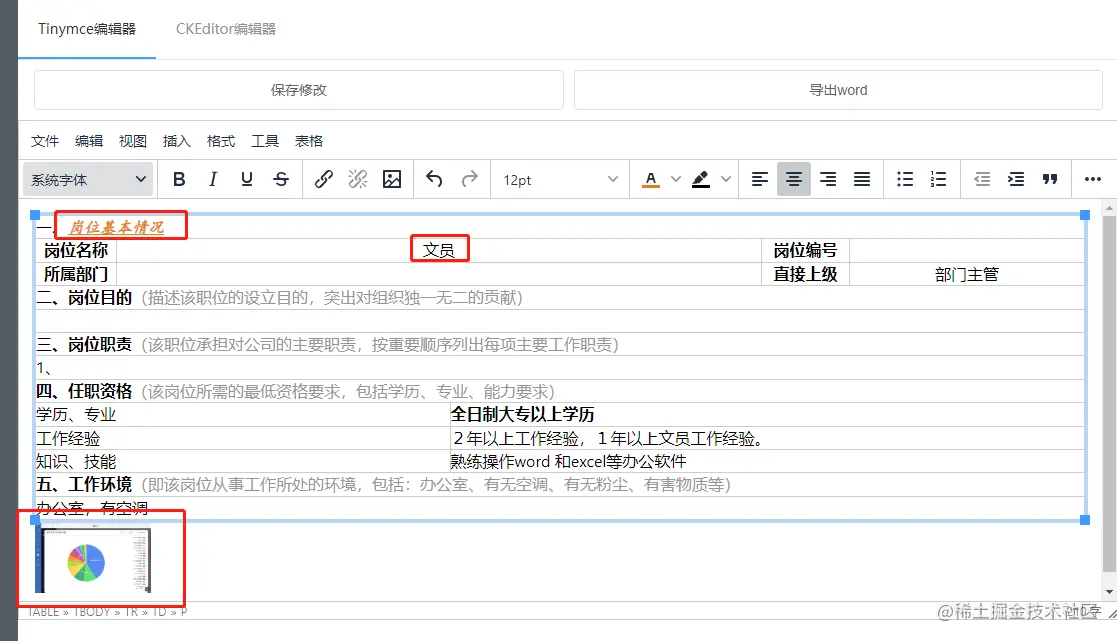Enable right text alignment
The height and width of the screenshot is (641, 1117).
[x=827, y=179]
